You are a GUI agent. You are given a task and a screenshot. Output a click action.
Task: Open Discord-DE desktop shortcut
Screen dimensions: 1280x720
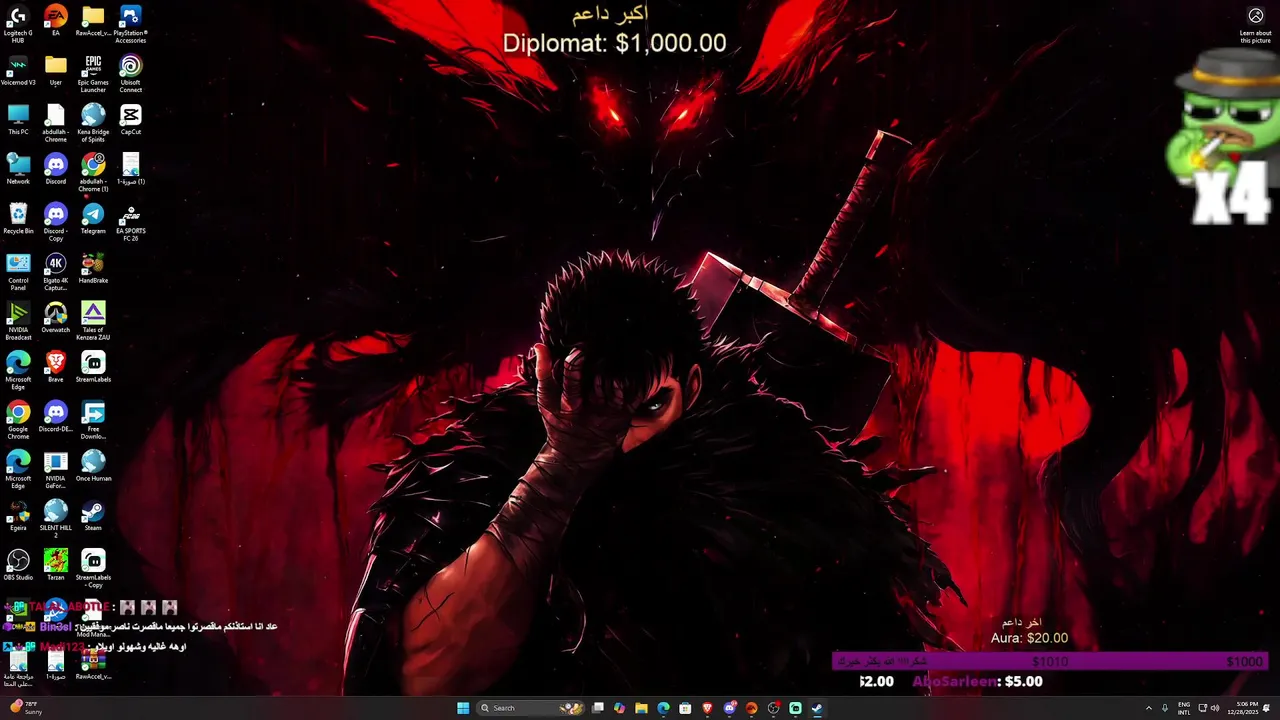tap(56, 417)
